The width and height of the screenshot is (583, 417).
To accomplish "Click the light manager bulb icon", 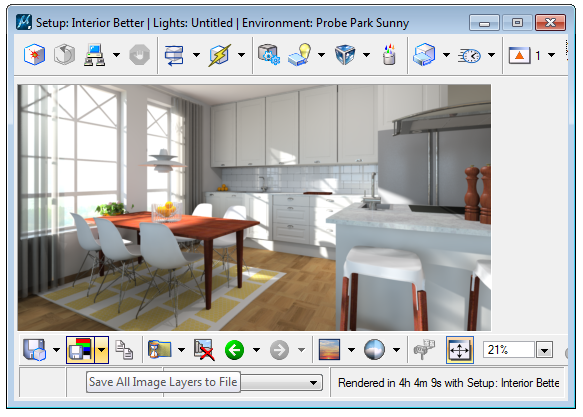I will (x=299, y=55).
